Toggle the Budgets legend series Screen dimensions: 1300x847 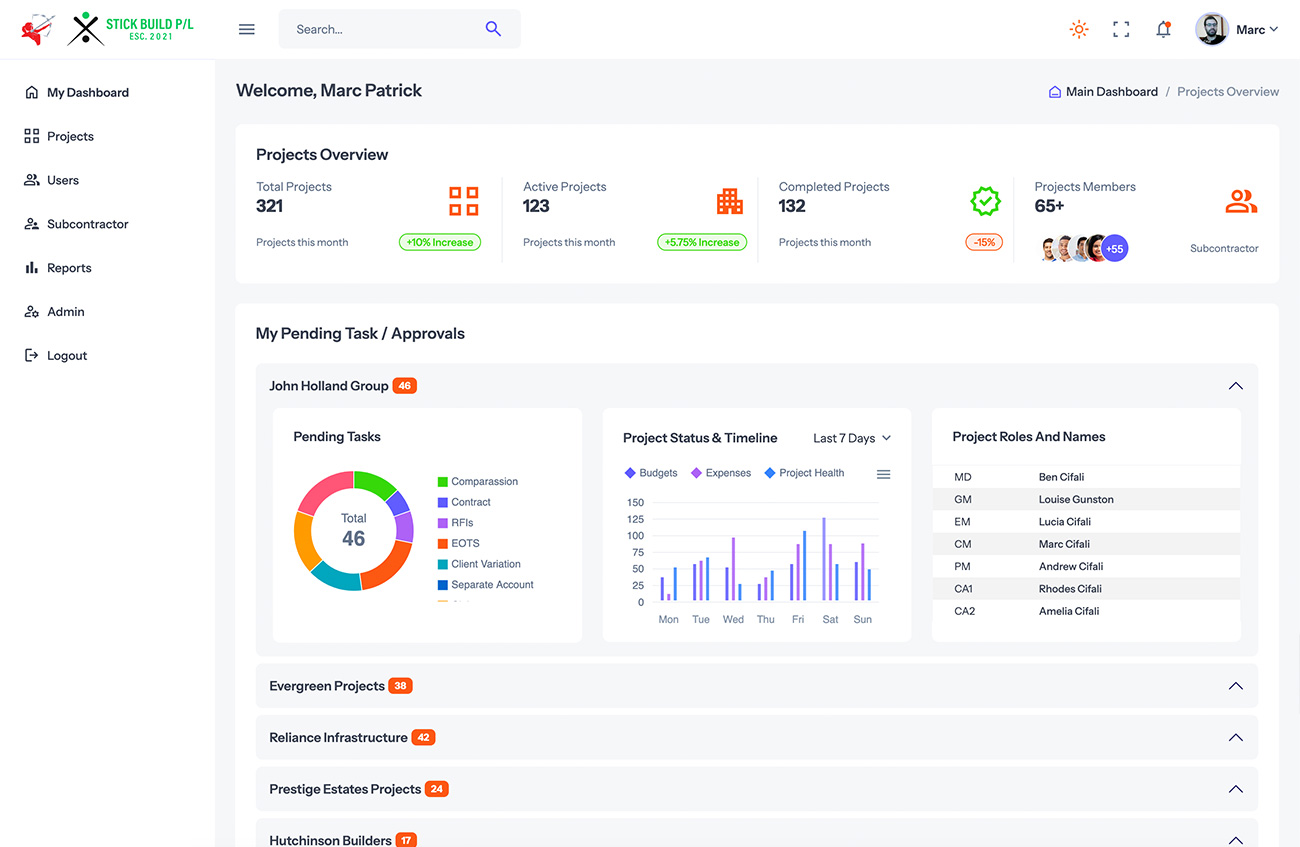tap(650, 473)
